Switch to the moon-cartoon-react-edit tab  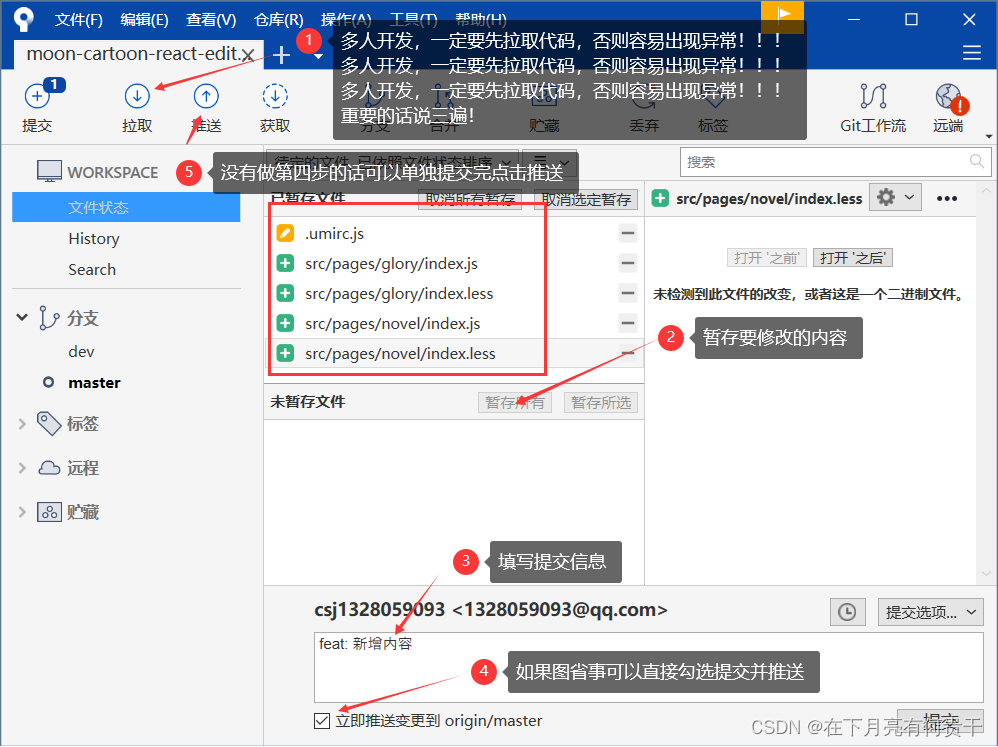pos(132,54)
